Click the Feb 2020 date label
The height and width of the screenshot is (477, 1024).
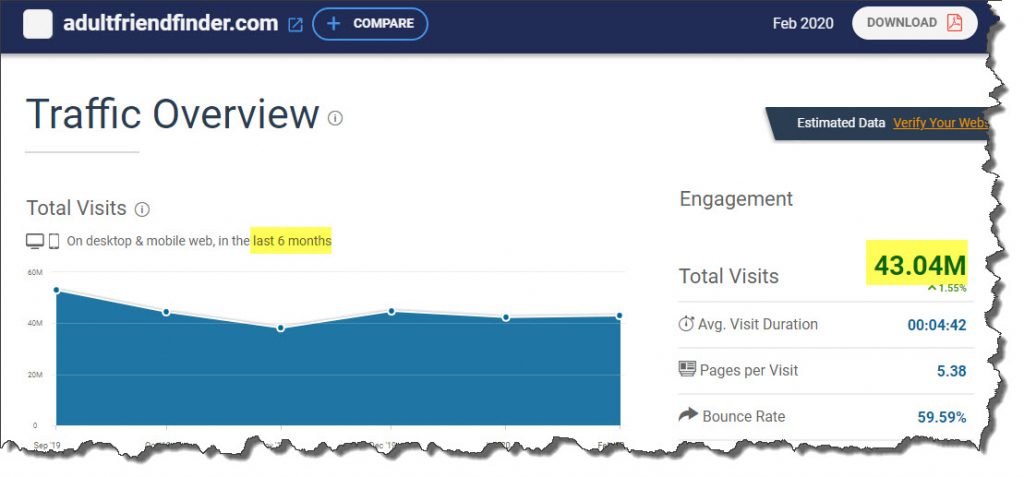point(804,23)
